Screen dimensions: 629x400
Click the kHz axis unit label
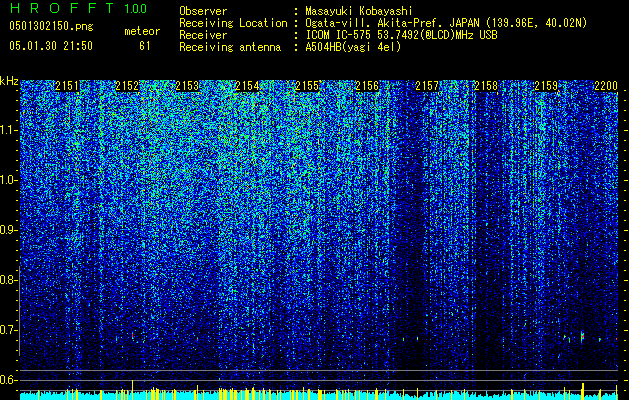point(9,82)
